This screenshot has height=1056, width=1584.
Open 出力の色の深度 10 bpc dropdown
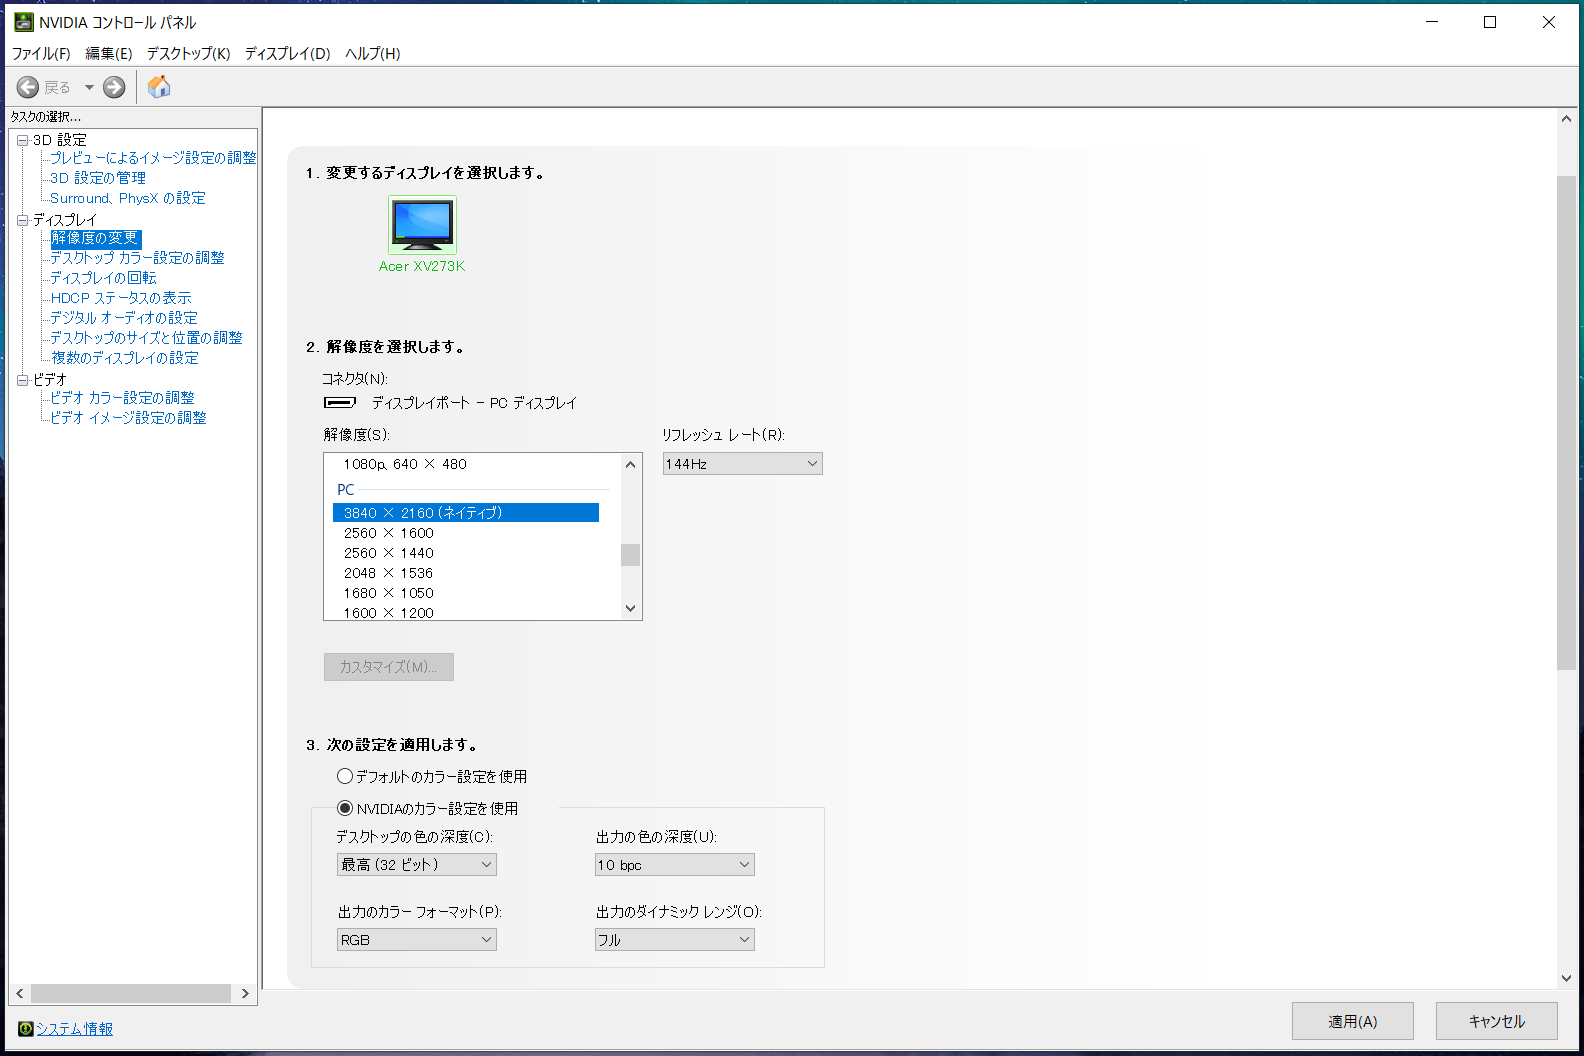click(x=674, y=865)
